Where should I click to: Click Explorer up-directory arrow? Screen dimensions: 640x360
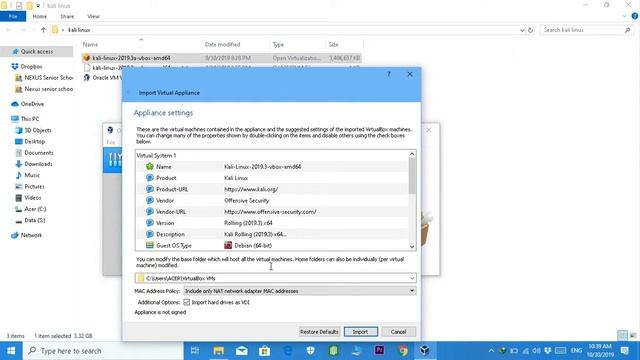[43, 30]
